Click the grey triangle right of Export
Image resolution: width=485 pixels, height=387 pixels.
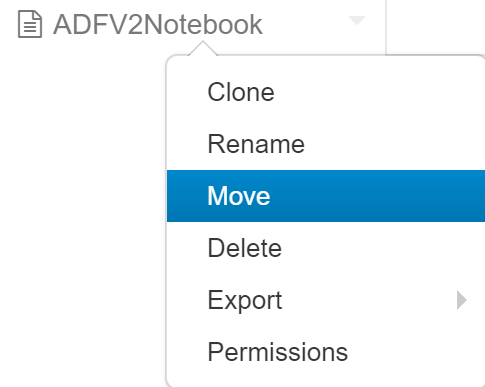462,300
